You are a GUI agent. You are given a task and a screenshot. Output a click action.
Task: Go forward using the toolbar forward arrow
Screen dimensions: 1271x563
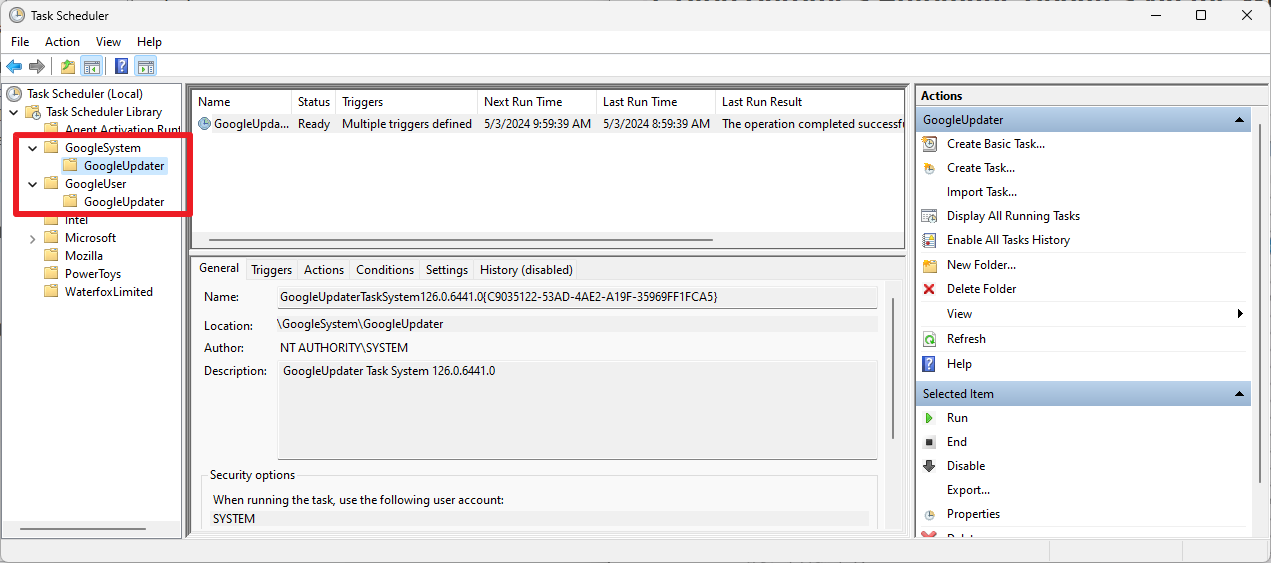coord(37,67)
